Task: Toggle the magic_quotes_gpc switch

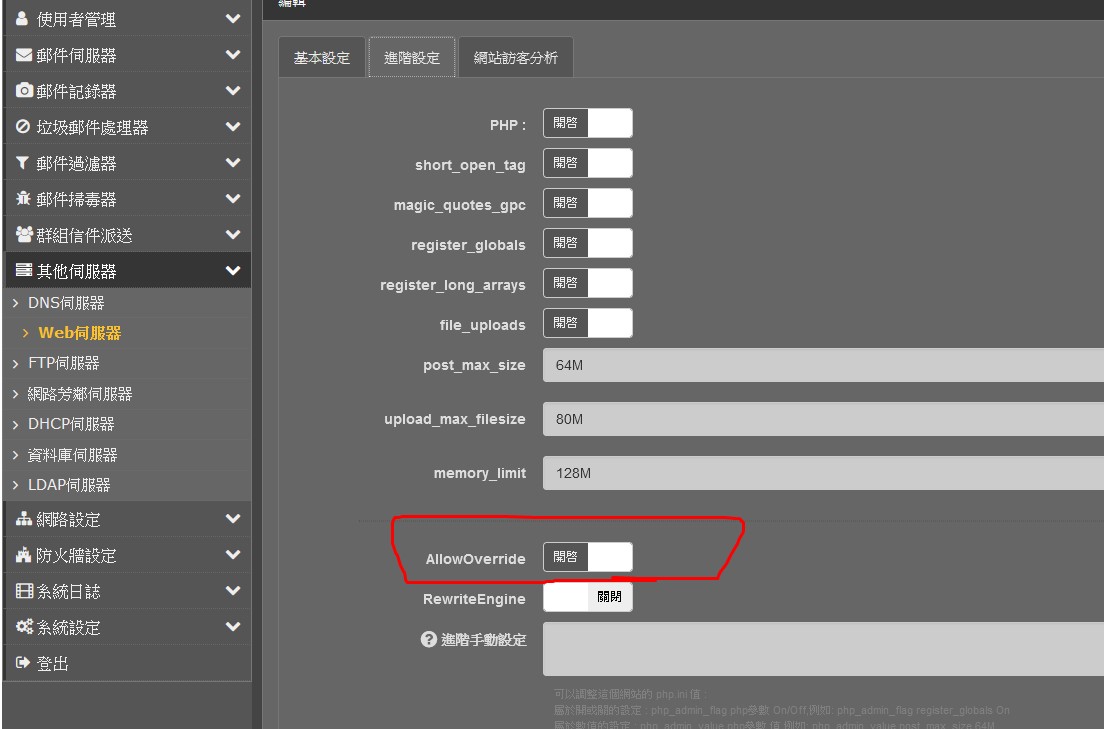Action: (588, 204)
